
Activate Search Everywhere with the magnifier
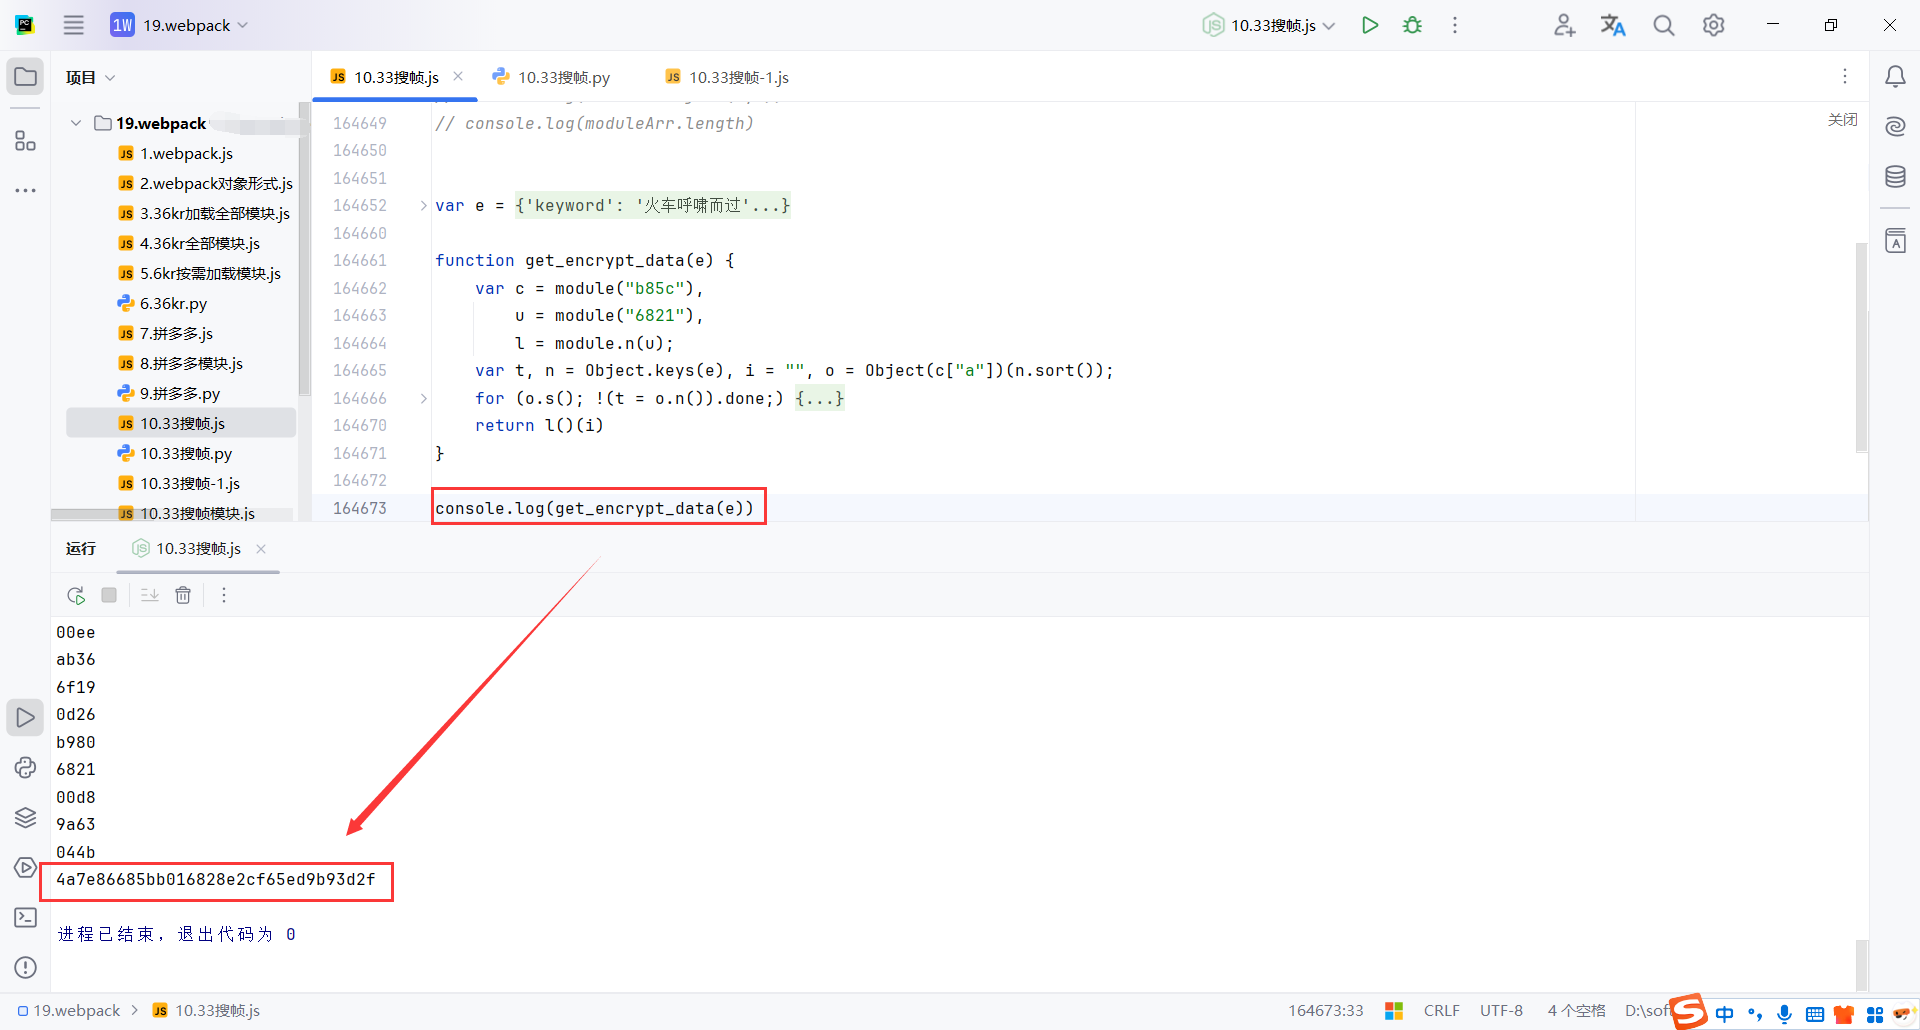(1663, 25)
